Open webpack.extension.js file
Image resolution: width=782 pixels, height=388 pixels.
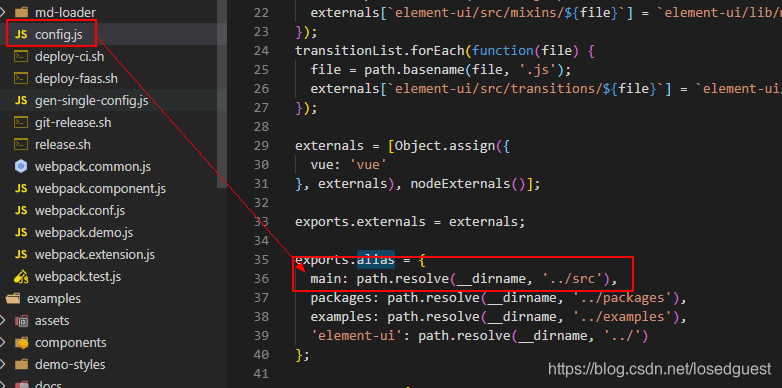95,254
